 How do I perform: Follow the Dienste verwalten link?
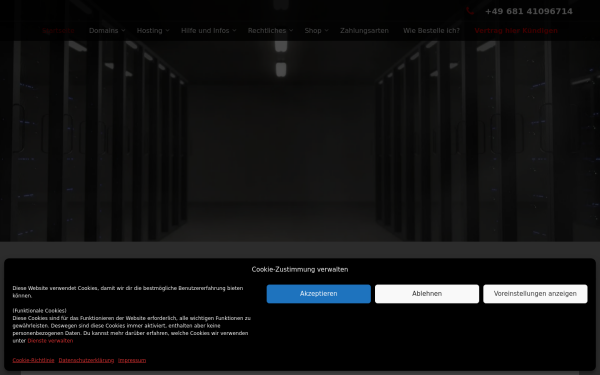point(50,341)
